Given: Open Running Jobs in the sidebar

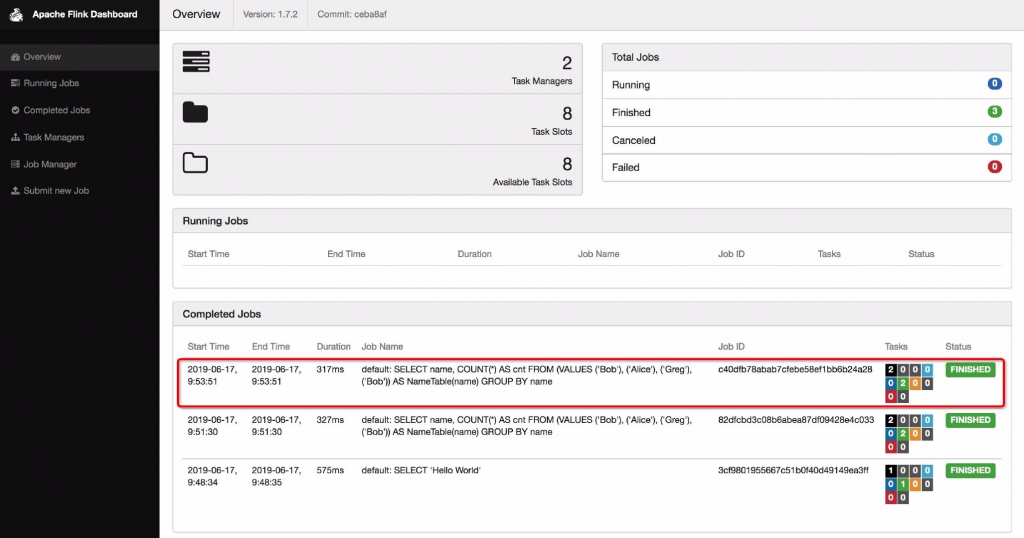Looking at the screenshot, I should tap(51, 83).
